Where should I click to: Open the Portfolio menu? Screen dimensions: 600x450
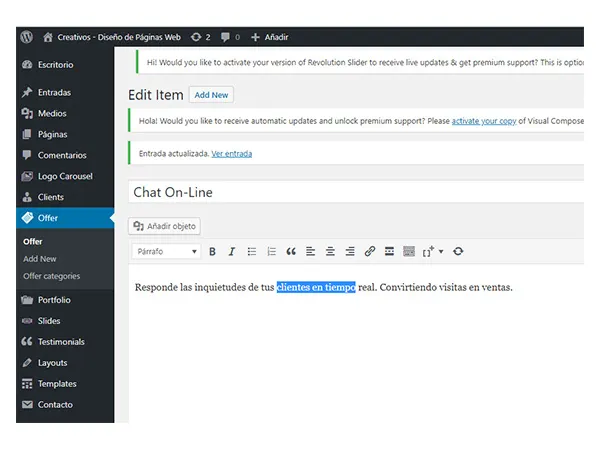coord(65,300)
